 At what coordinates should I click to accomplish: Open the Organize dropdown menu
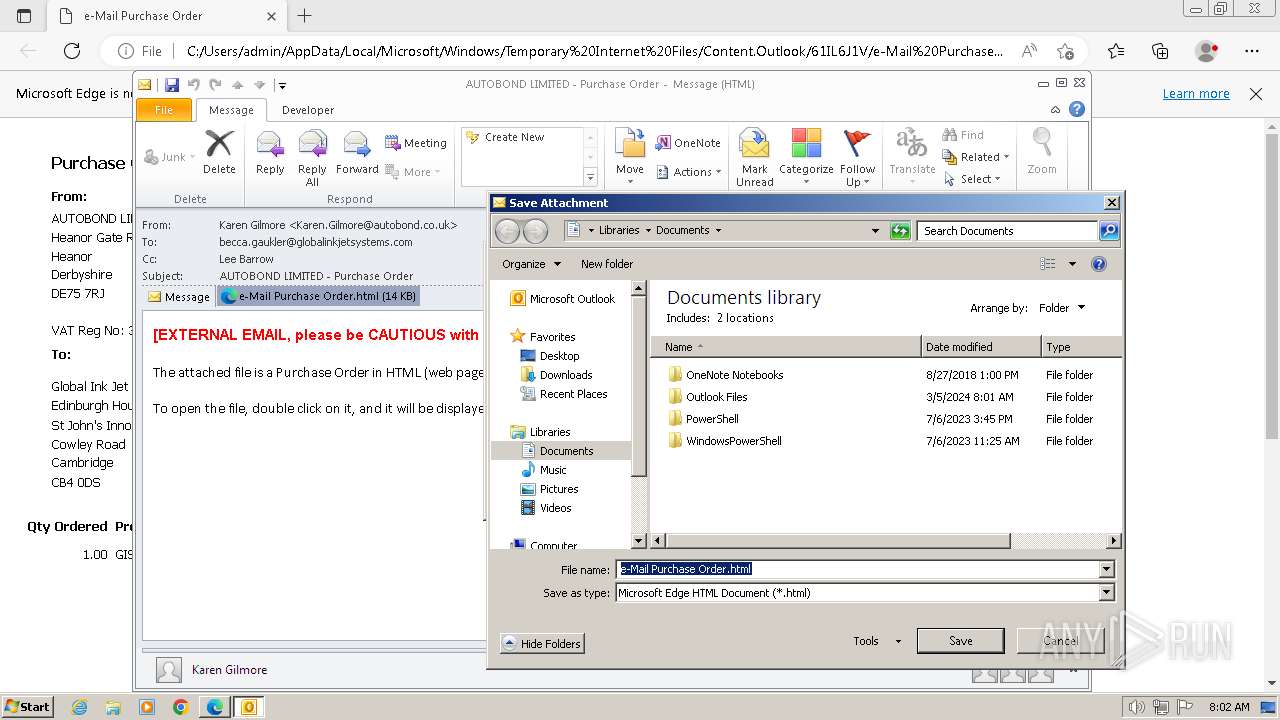click(531, 264)
